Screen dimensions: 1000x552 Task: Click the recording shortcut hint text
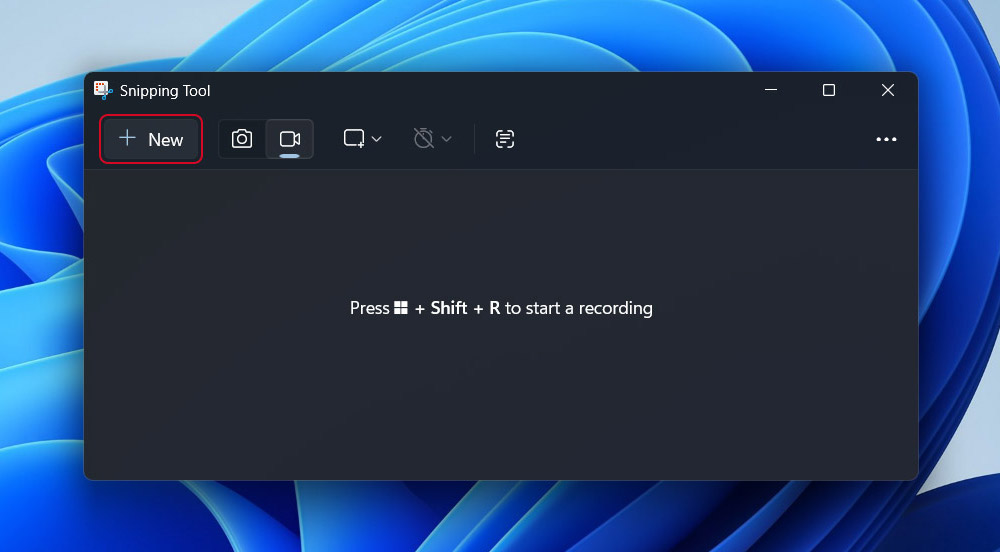501,308
